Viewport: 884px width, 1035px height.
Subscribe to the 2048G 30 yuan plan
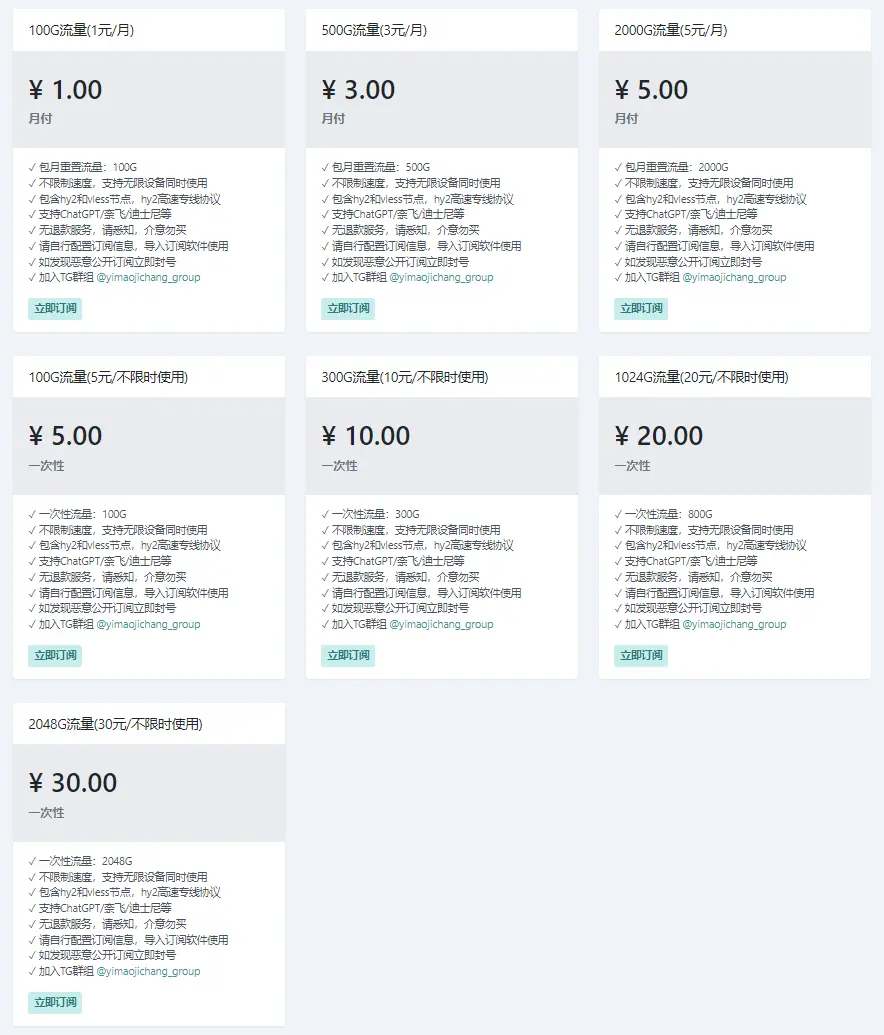tap(55, 1003)
